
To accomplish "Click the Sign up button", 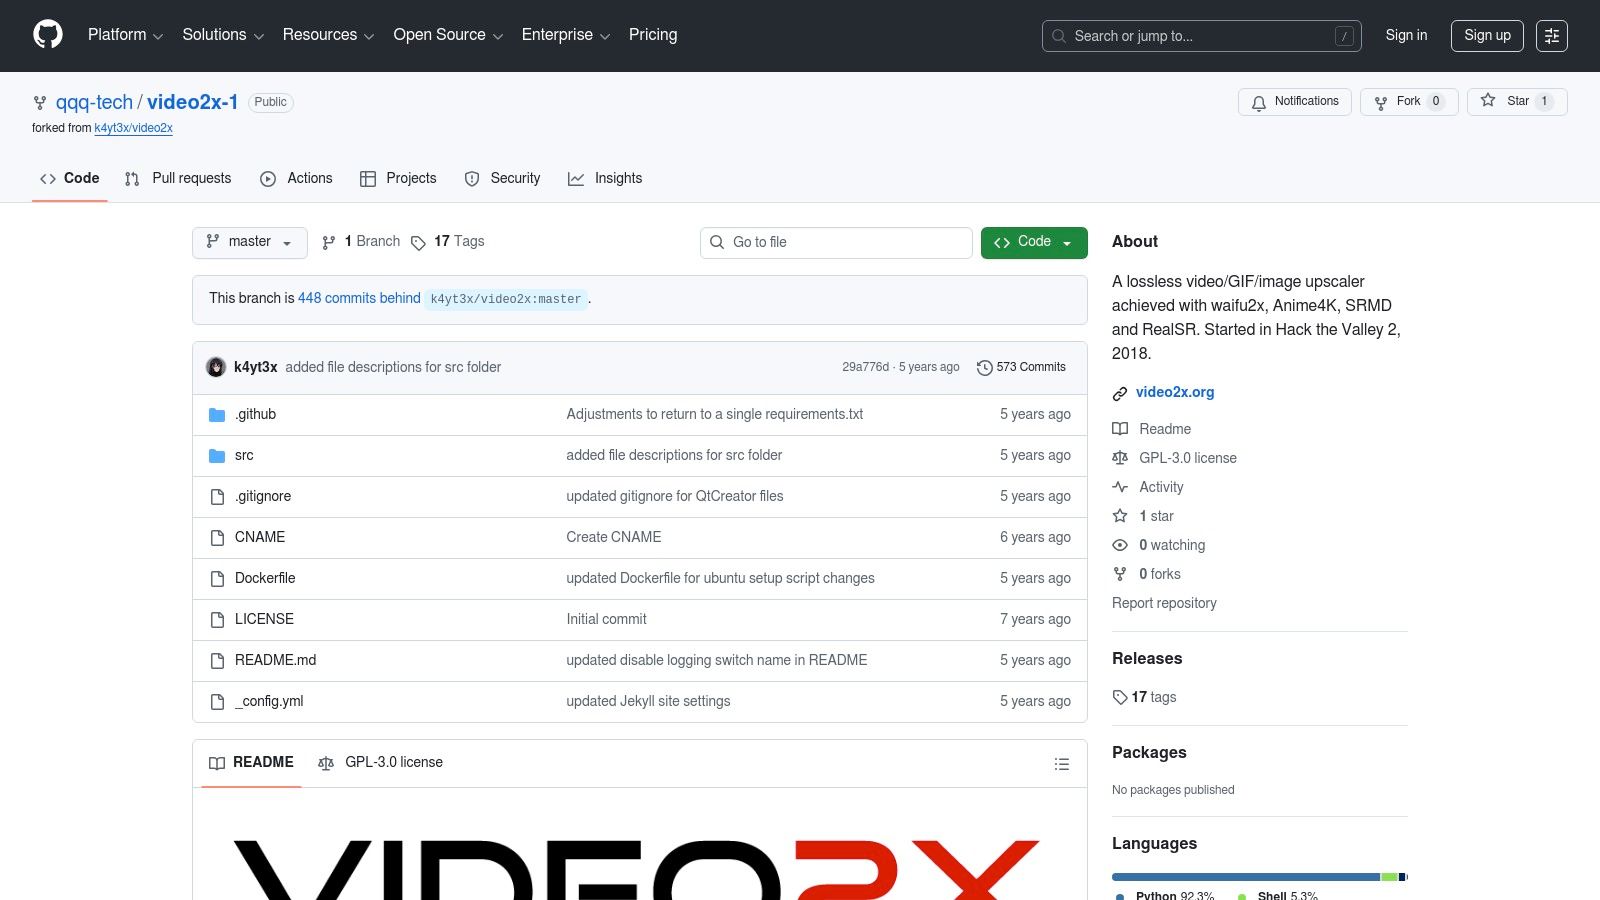I will [1487, 35].
